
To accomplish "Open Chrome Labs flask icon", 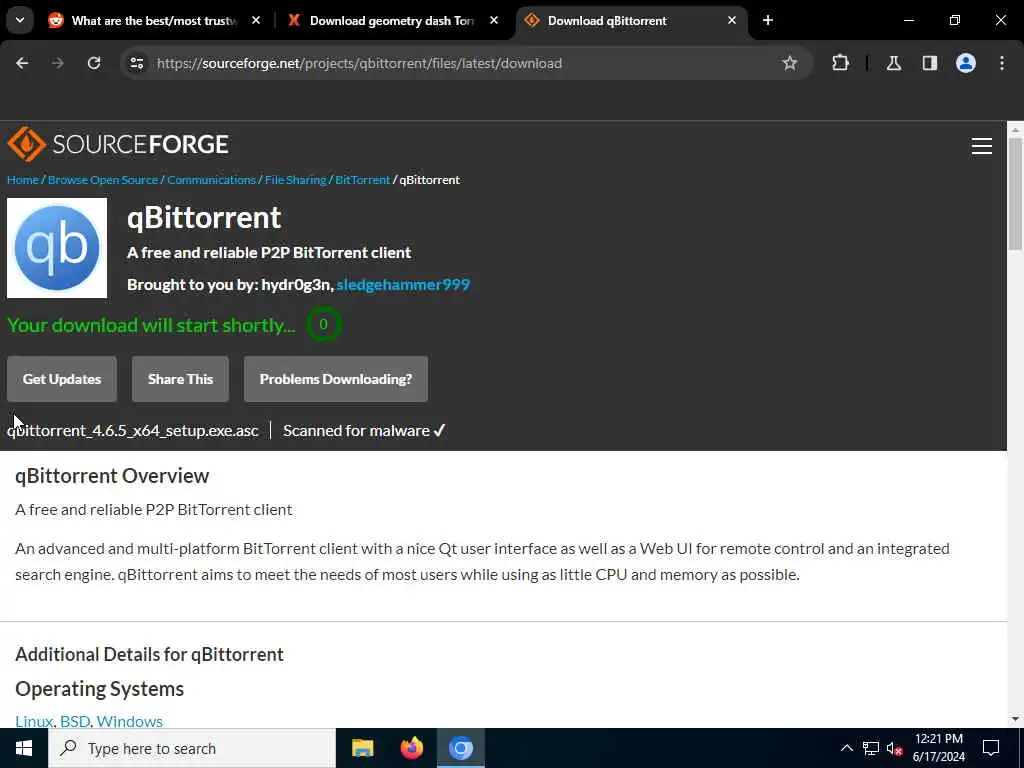I will (x=893, y=63).
